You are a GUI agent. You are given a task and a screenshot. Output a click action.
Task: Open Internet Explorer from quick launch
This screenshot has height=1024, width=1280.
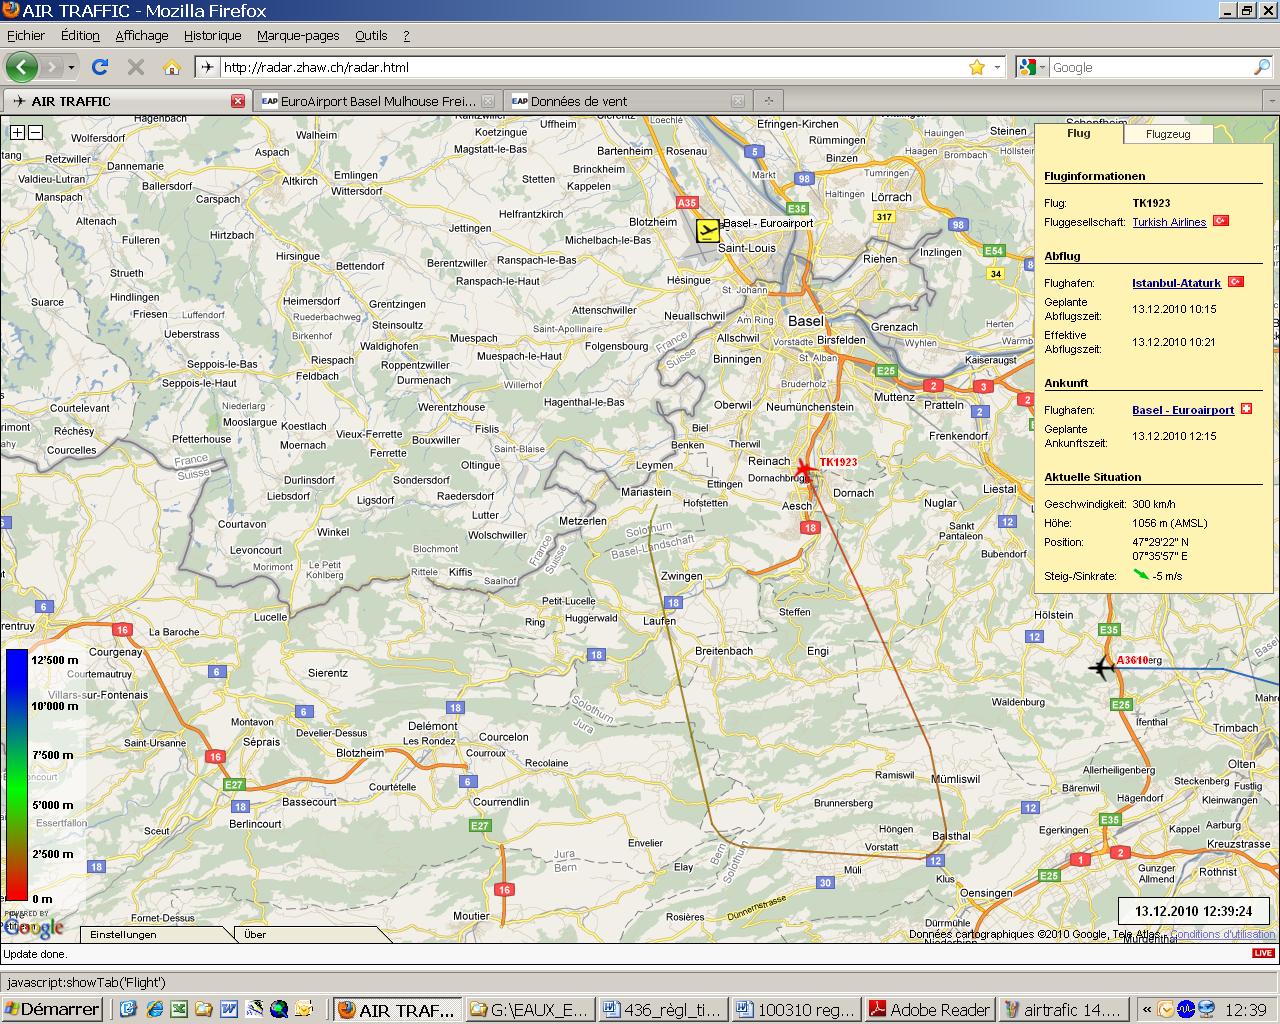154,1009
